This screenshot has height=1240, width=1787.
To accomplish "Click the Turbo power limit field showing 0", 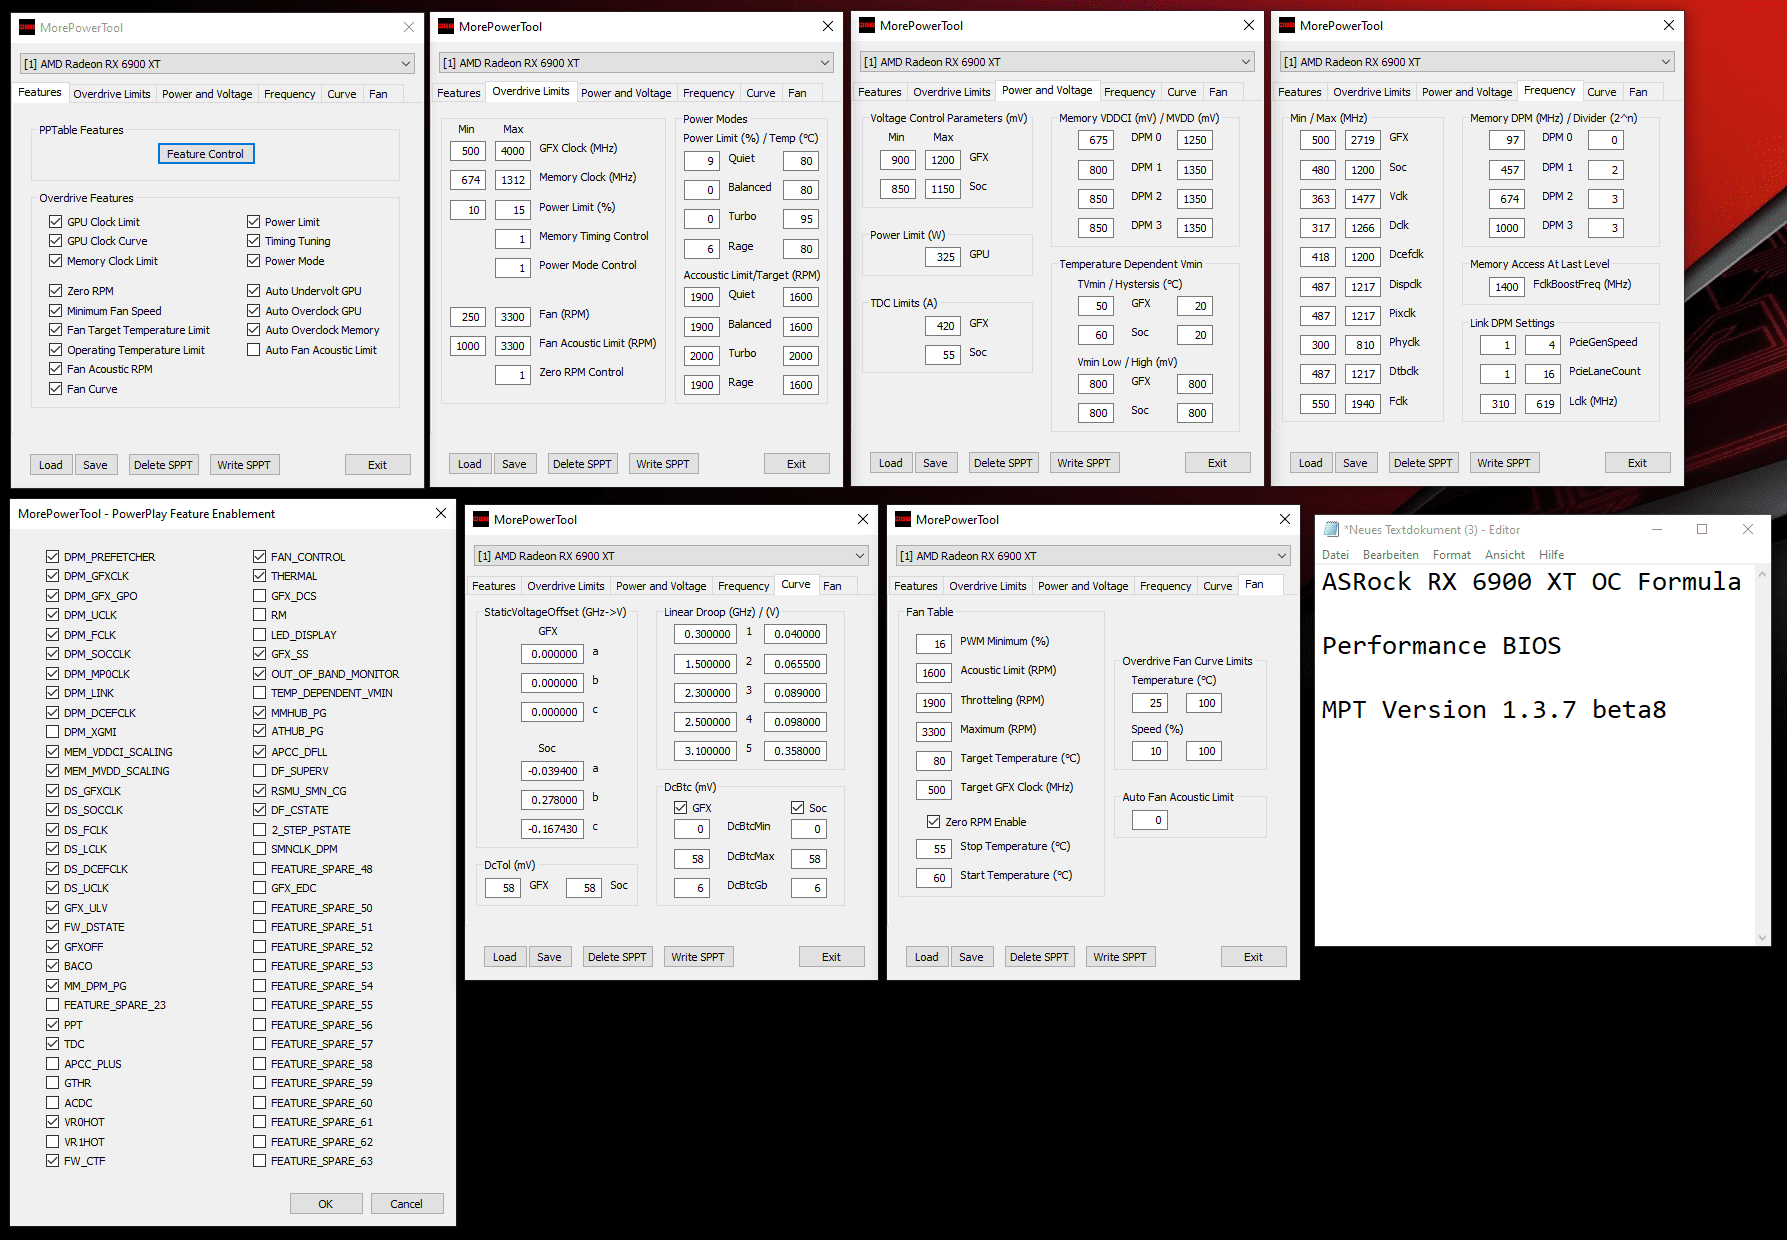I will [701, 219].
